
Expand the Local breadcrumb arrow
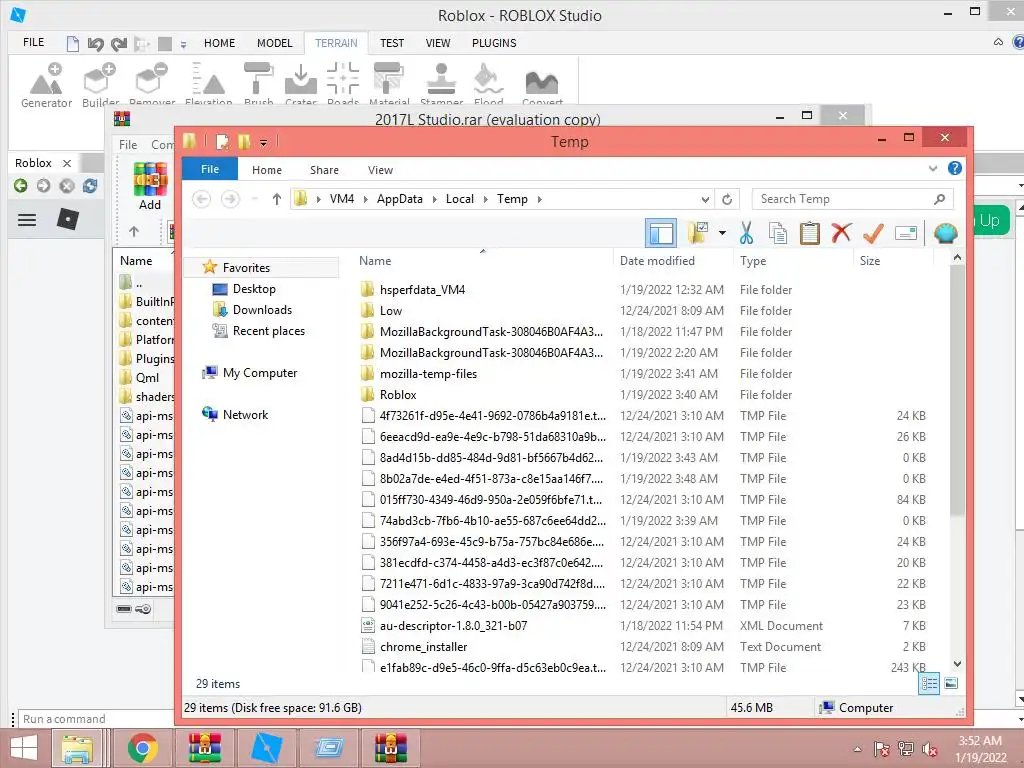pos(485,199)
